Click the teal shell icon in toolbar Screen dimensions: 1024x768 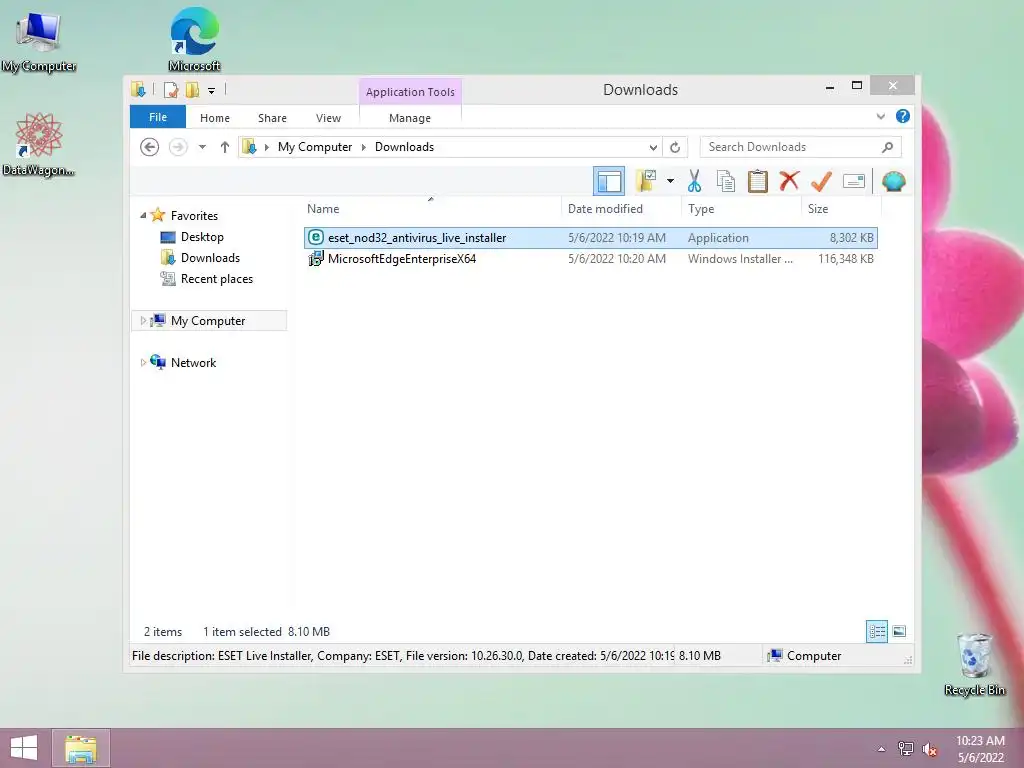pos(893,181)
